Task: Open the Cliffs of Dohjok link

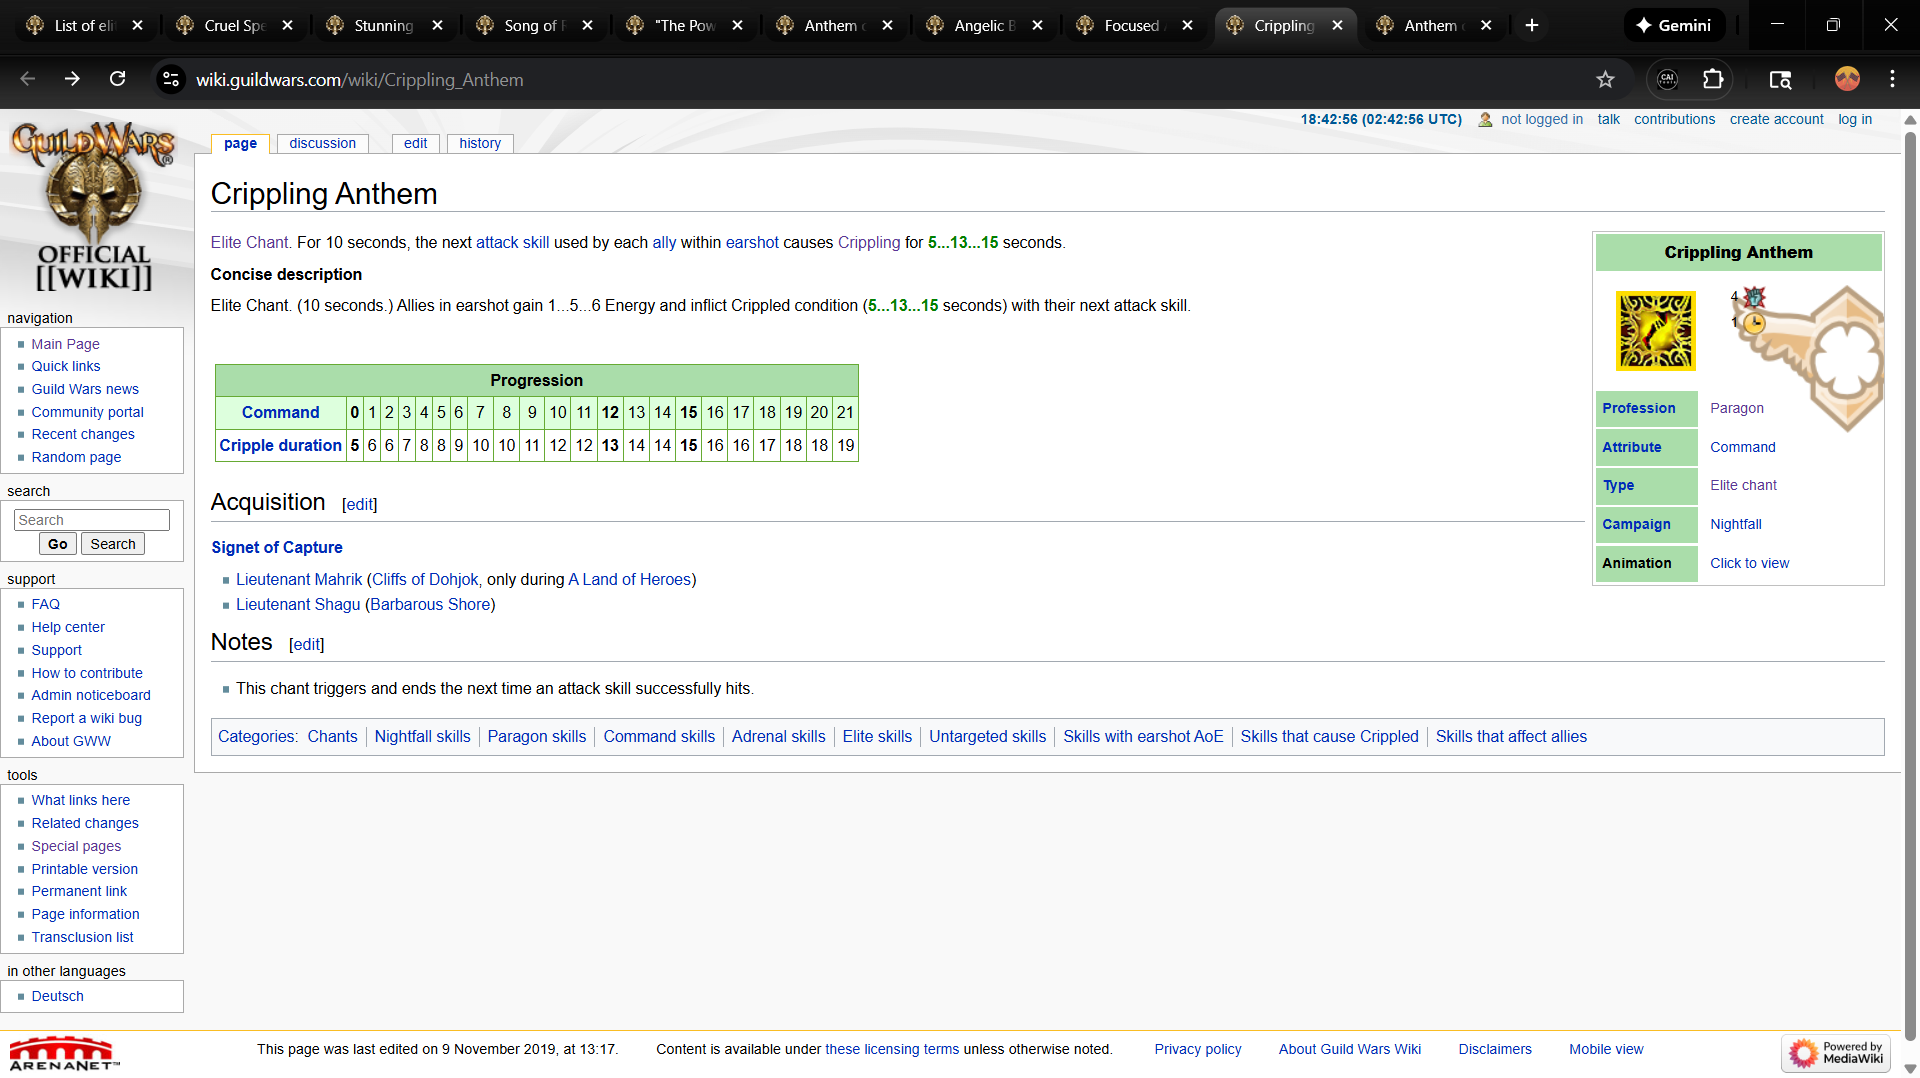Action: [x=425, y=579]
